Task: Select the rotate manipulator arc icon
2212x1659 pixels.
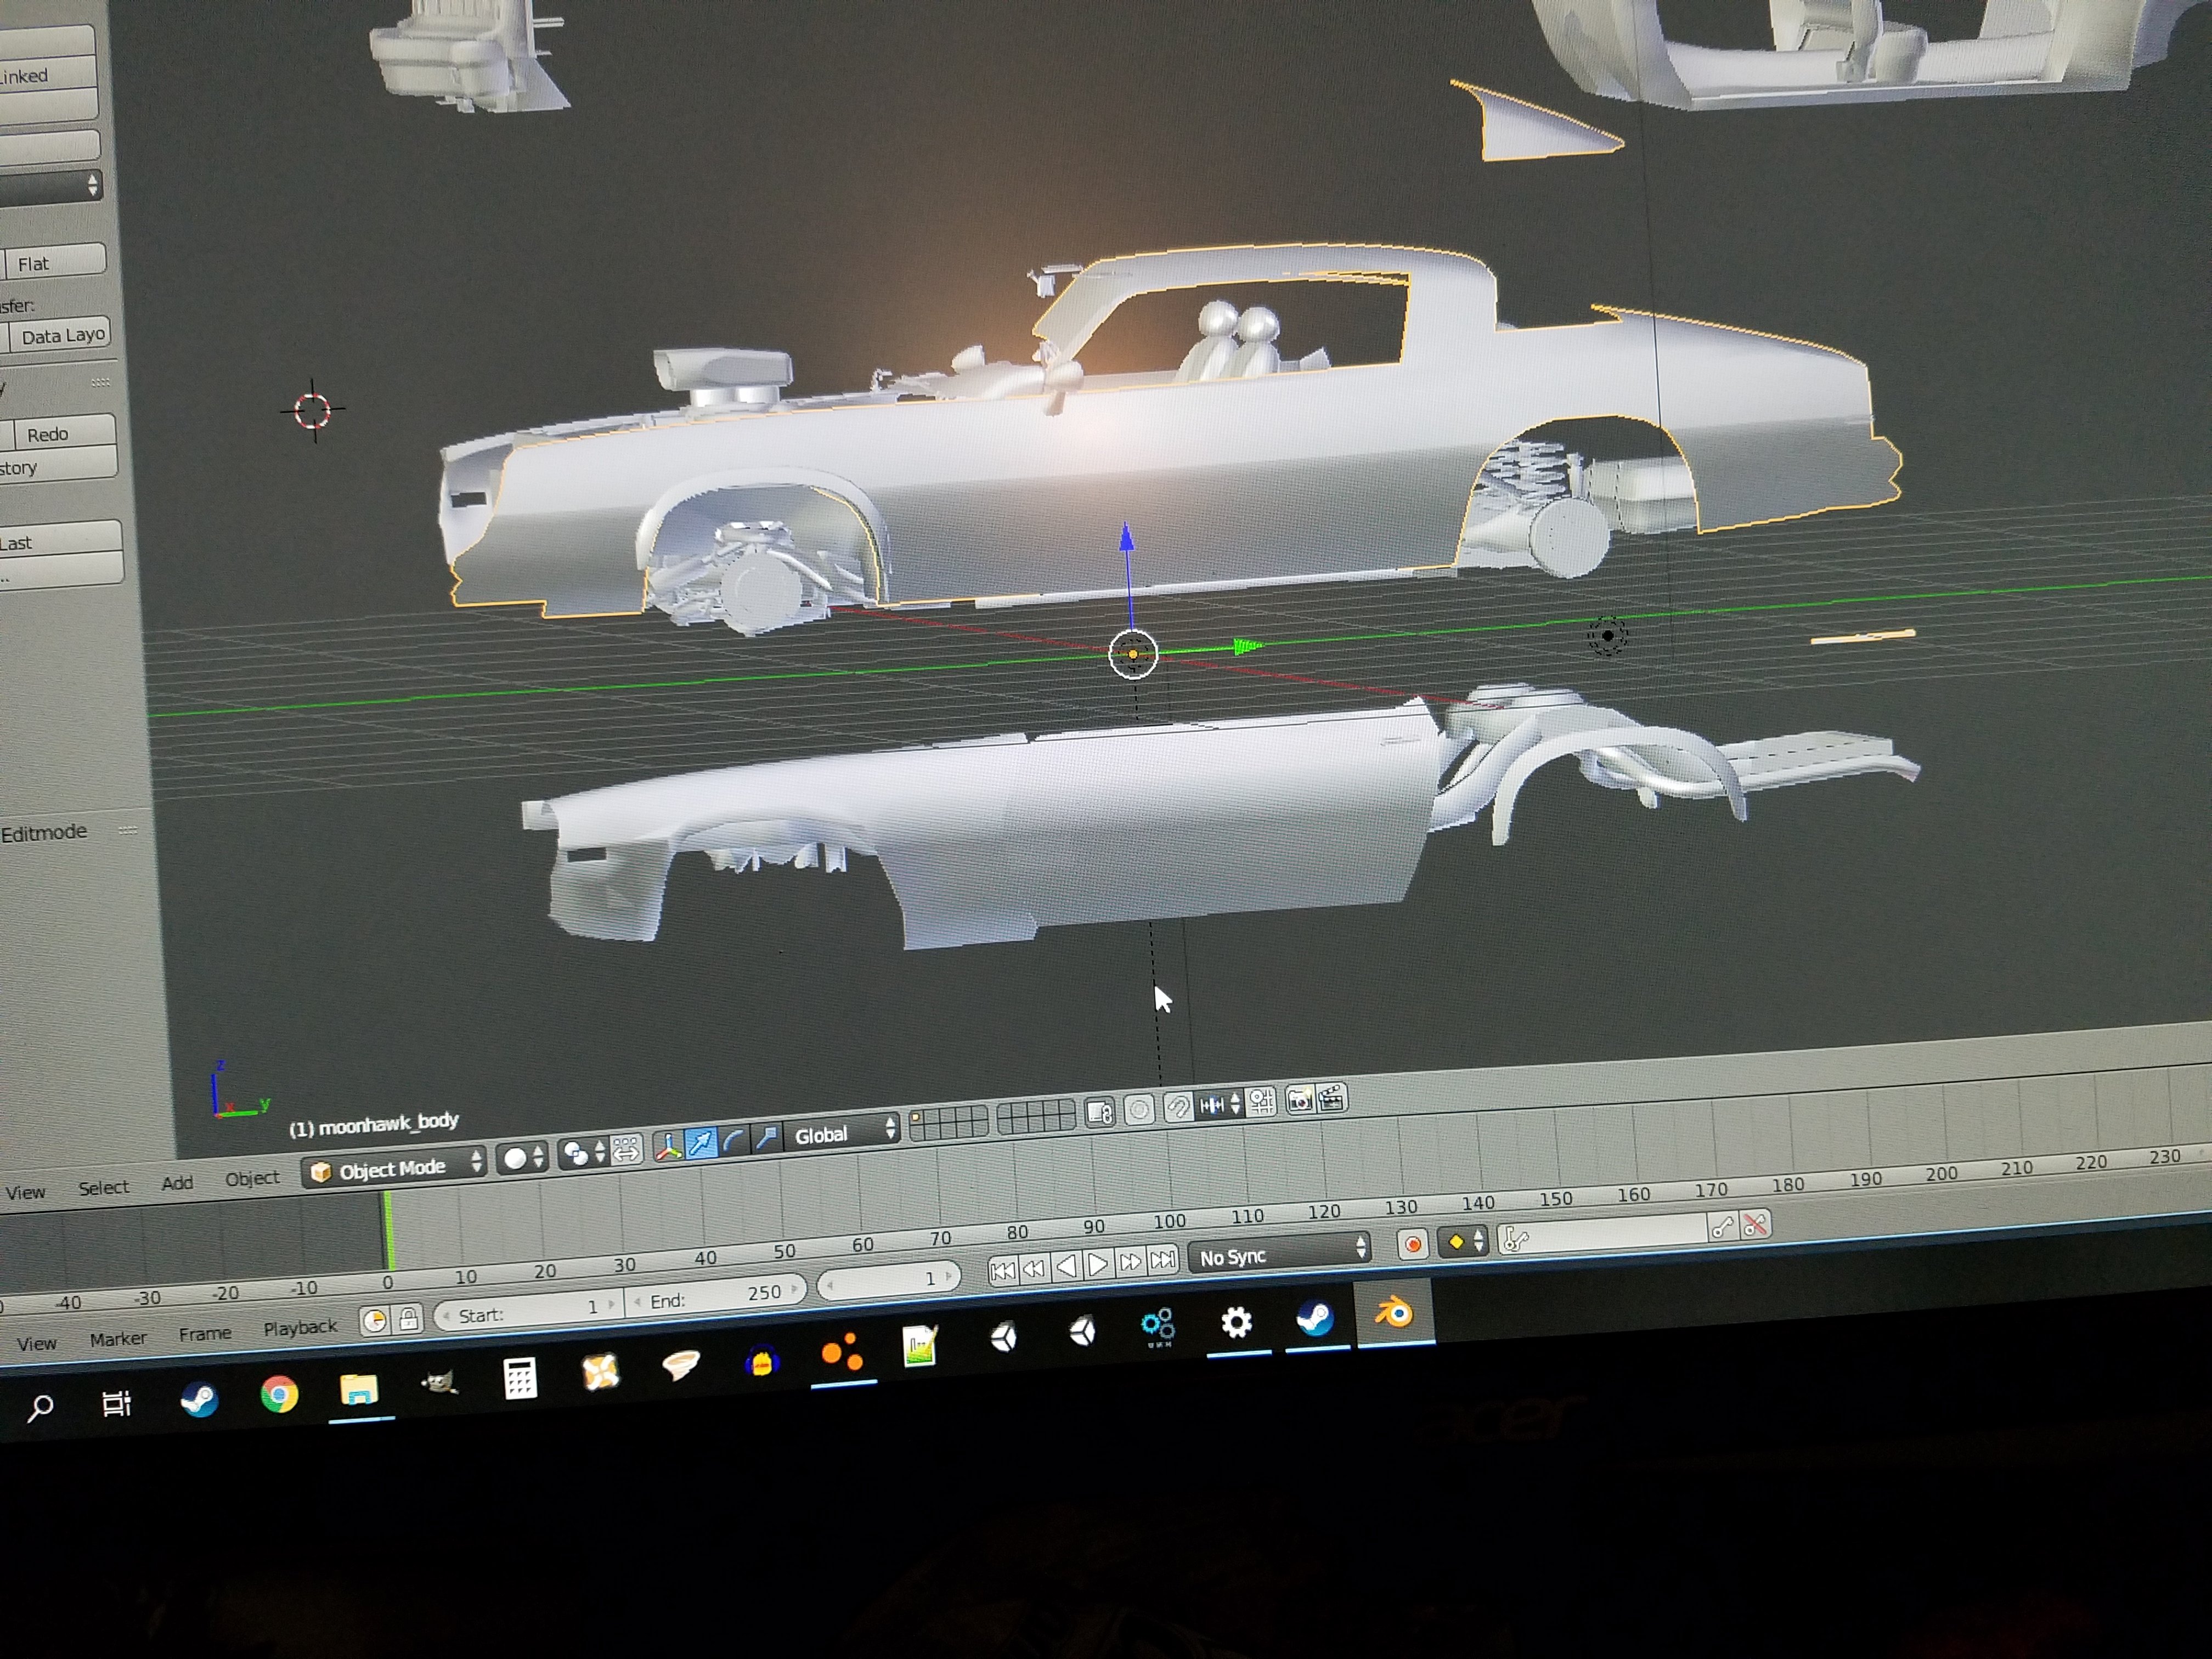Action: (x=733, y=1141)
